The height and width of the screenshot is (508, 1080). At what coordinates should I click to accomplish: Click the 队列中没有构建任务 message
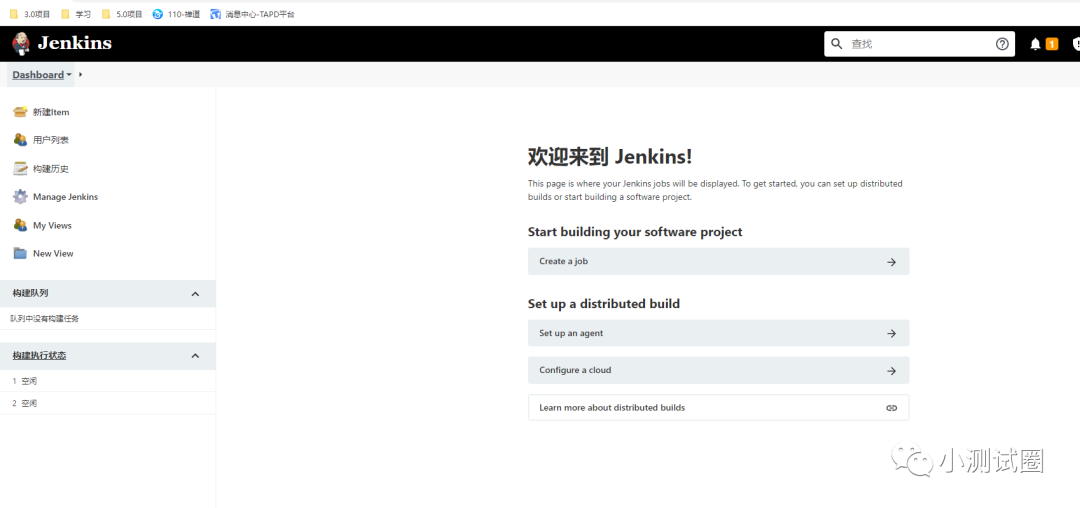[45, 319]
